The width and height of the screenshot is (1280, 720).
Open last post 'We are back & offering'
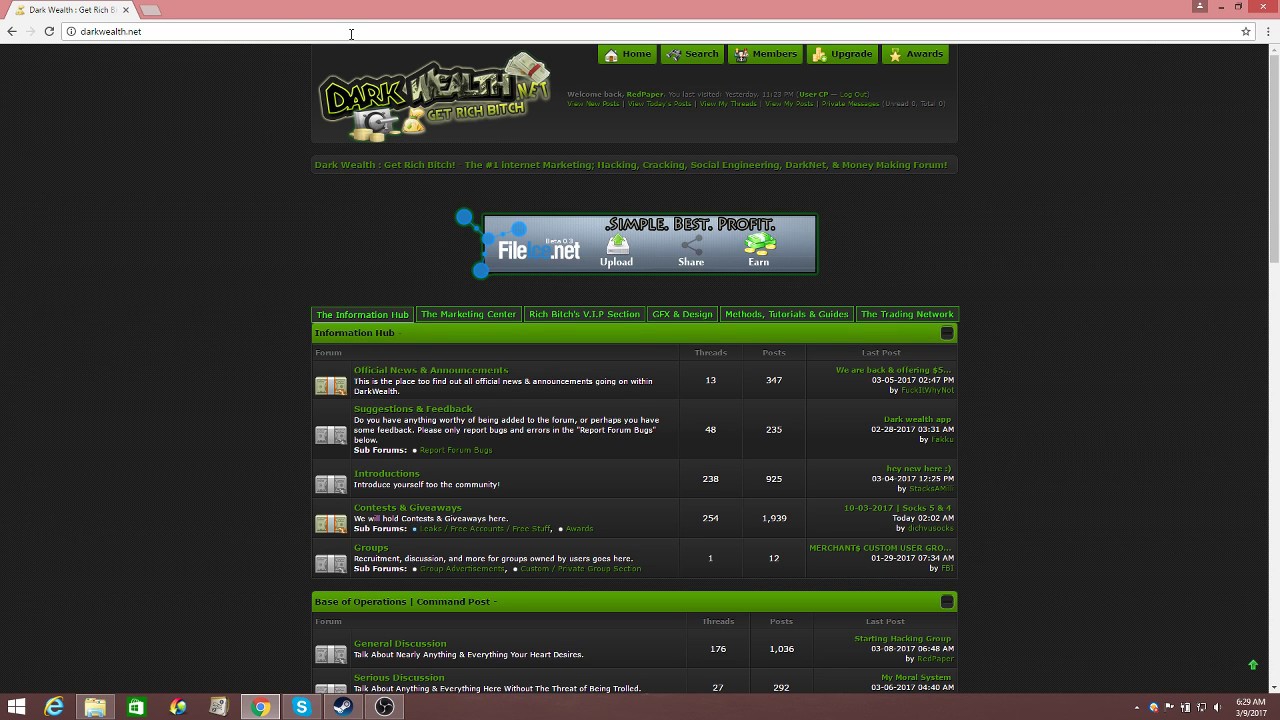point(893,370)
